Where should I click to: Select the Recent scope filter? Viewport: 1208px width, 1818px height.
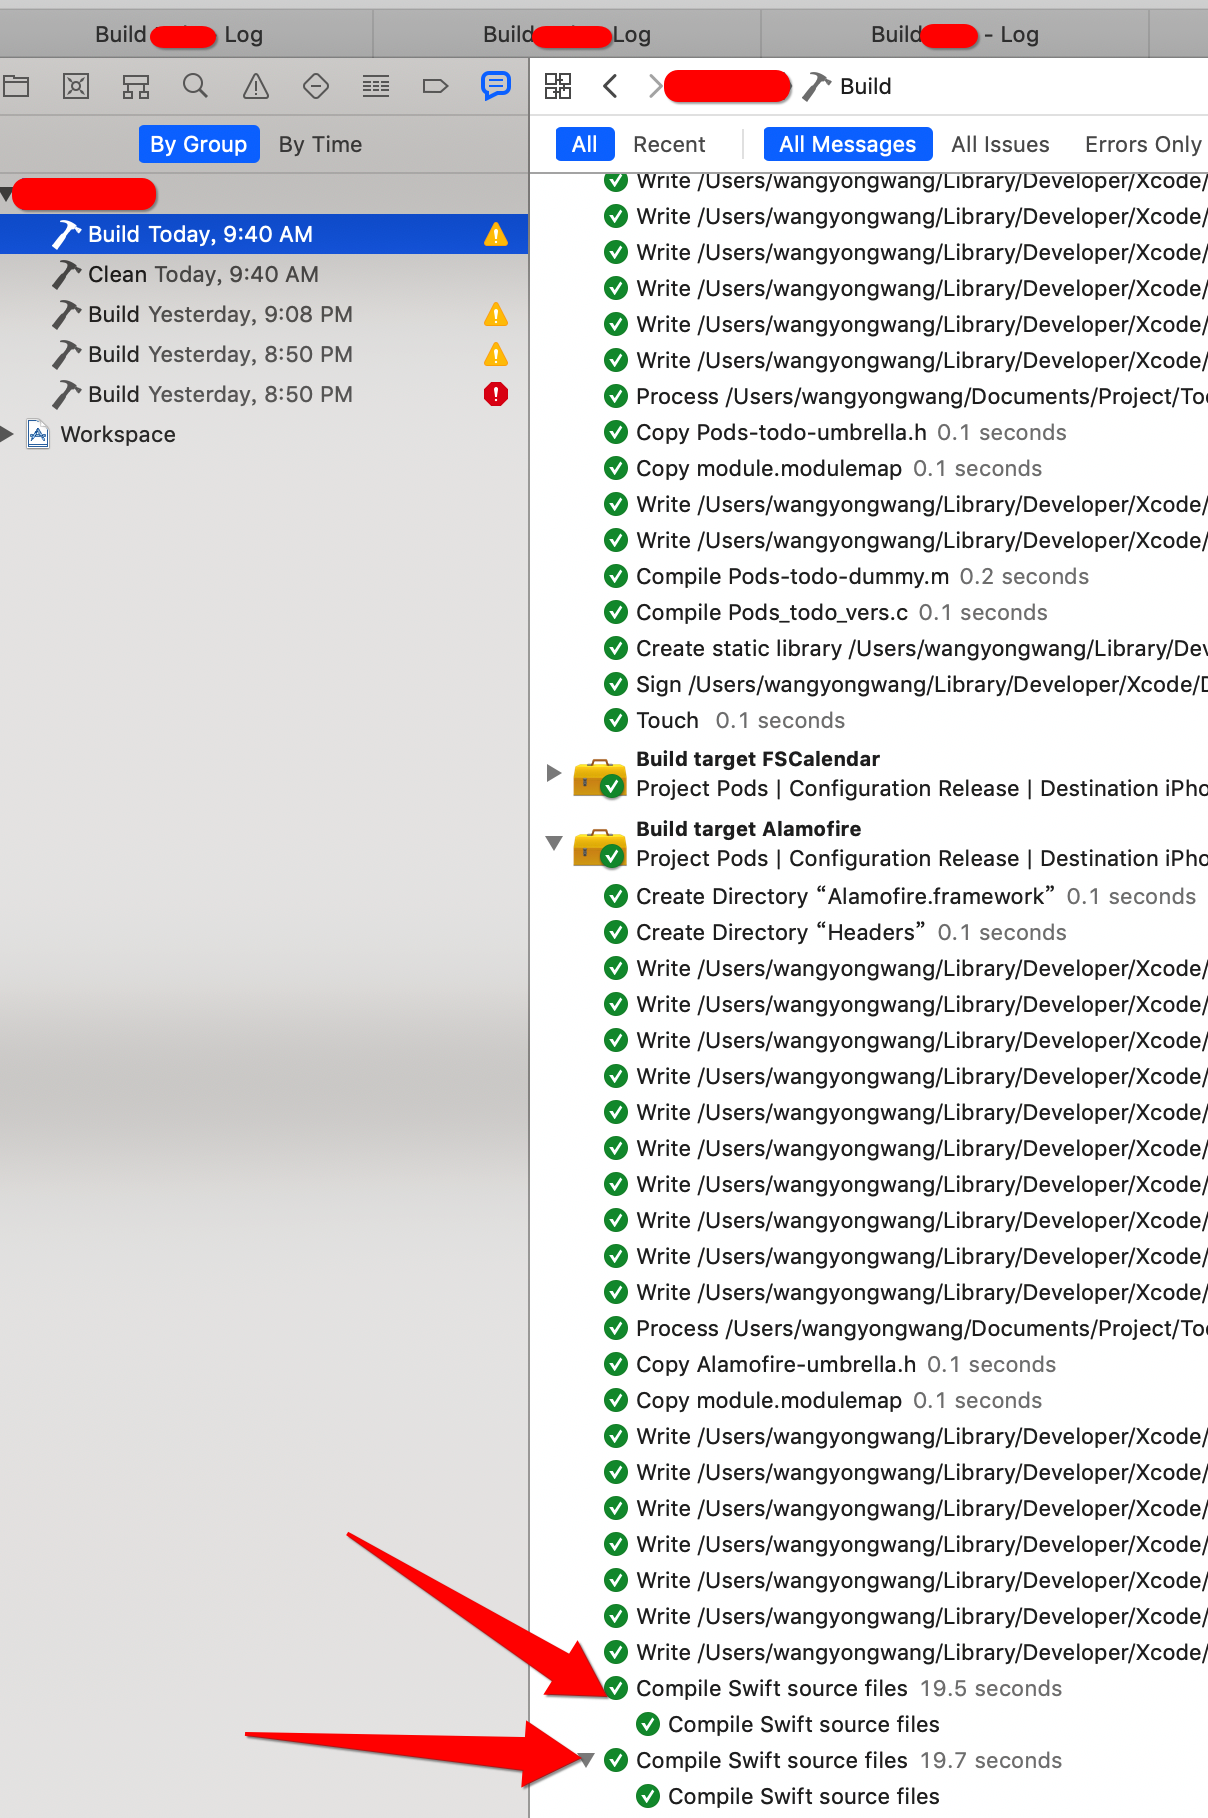[x=669, y=144]
